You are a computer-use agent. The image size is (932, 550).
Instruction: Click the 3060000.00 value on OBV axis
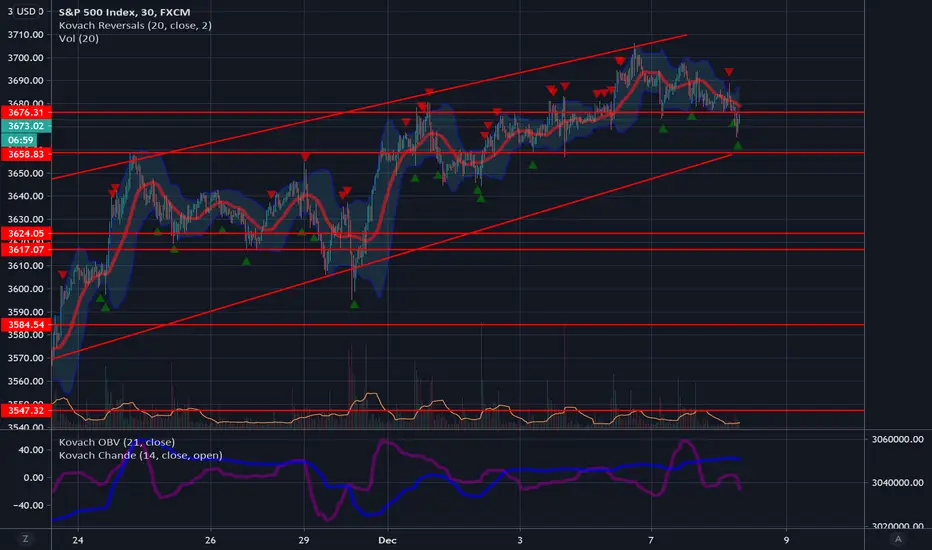pos(898,439)
